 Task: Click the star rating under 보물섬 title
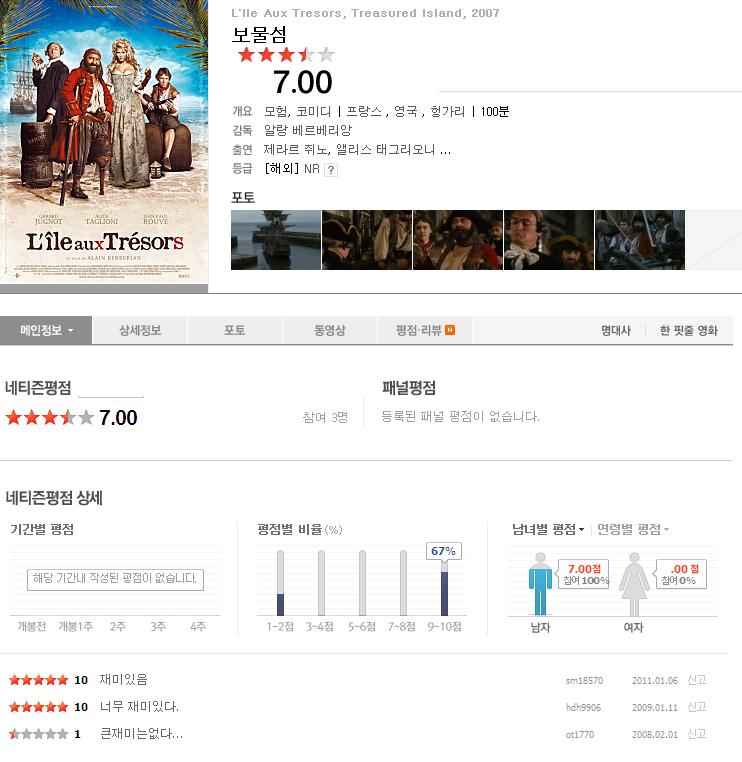tap(286, 55)
